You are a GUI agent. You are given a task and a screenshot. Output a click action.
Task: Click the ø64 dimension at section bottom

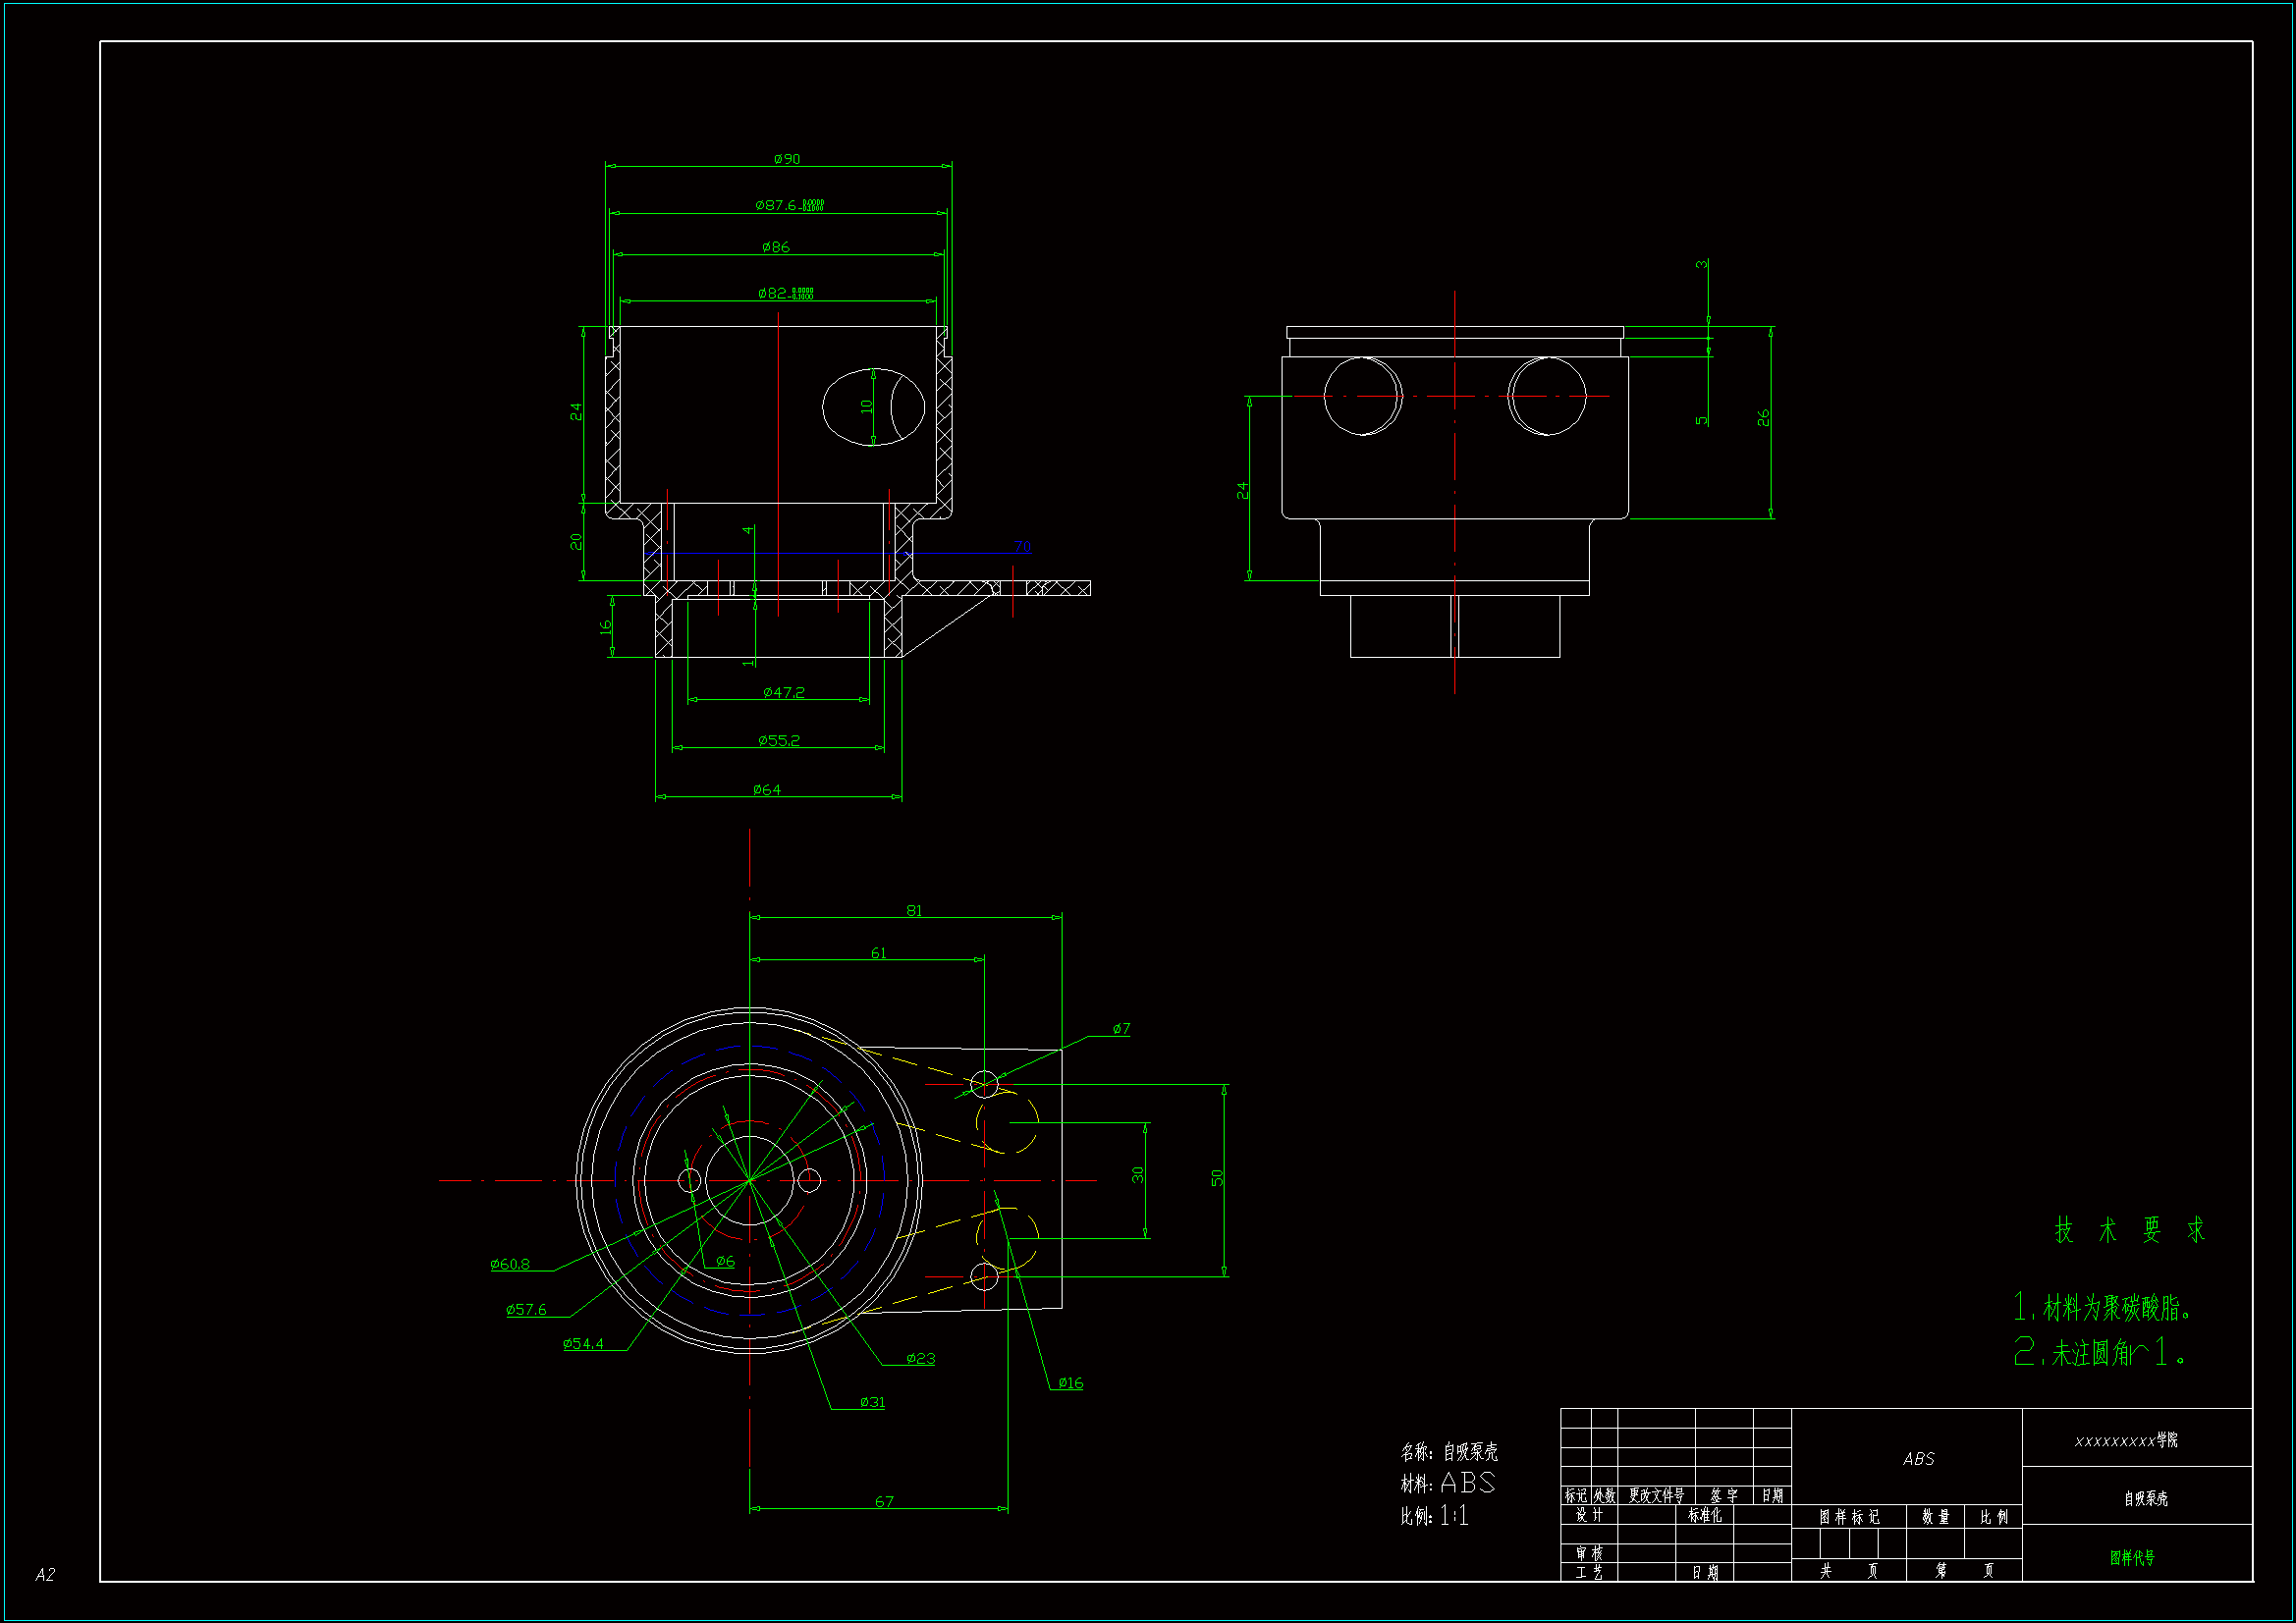(767, 790)
